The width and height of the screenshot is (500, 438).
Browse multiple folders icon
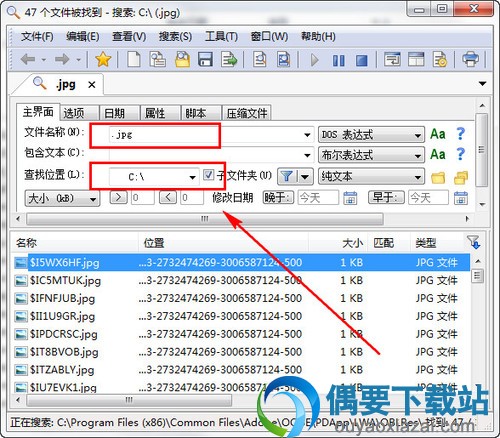coord(461,178)
